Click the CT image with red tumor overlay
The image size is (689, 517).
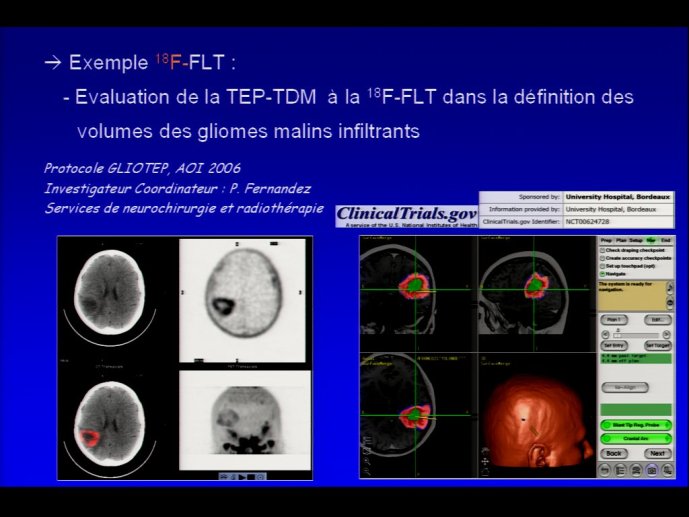110,425
